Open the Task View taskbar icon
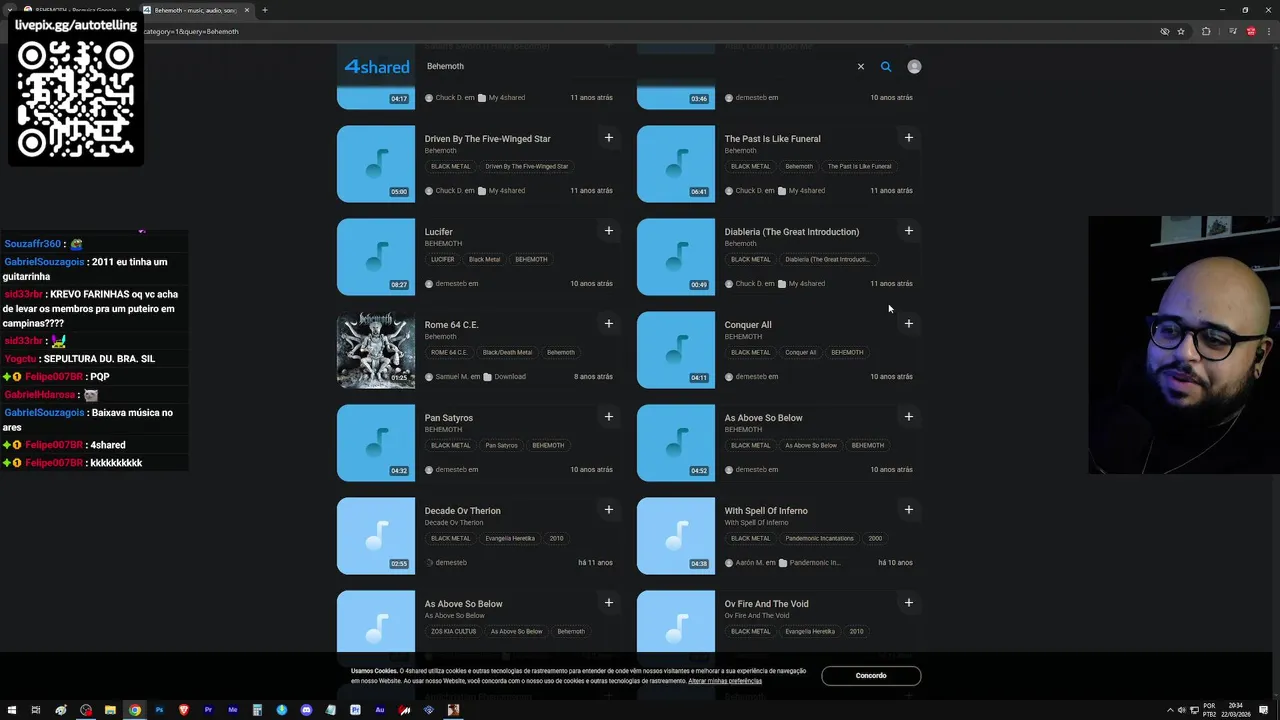Viewport: 1280px width, 720px height. (x=36, y=710)
